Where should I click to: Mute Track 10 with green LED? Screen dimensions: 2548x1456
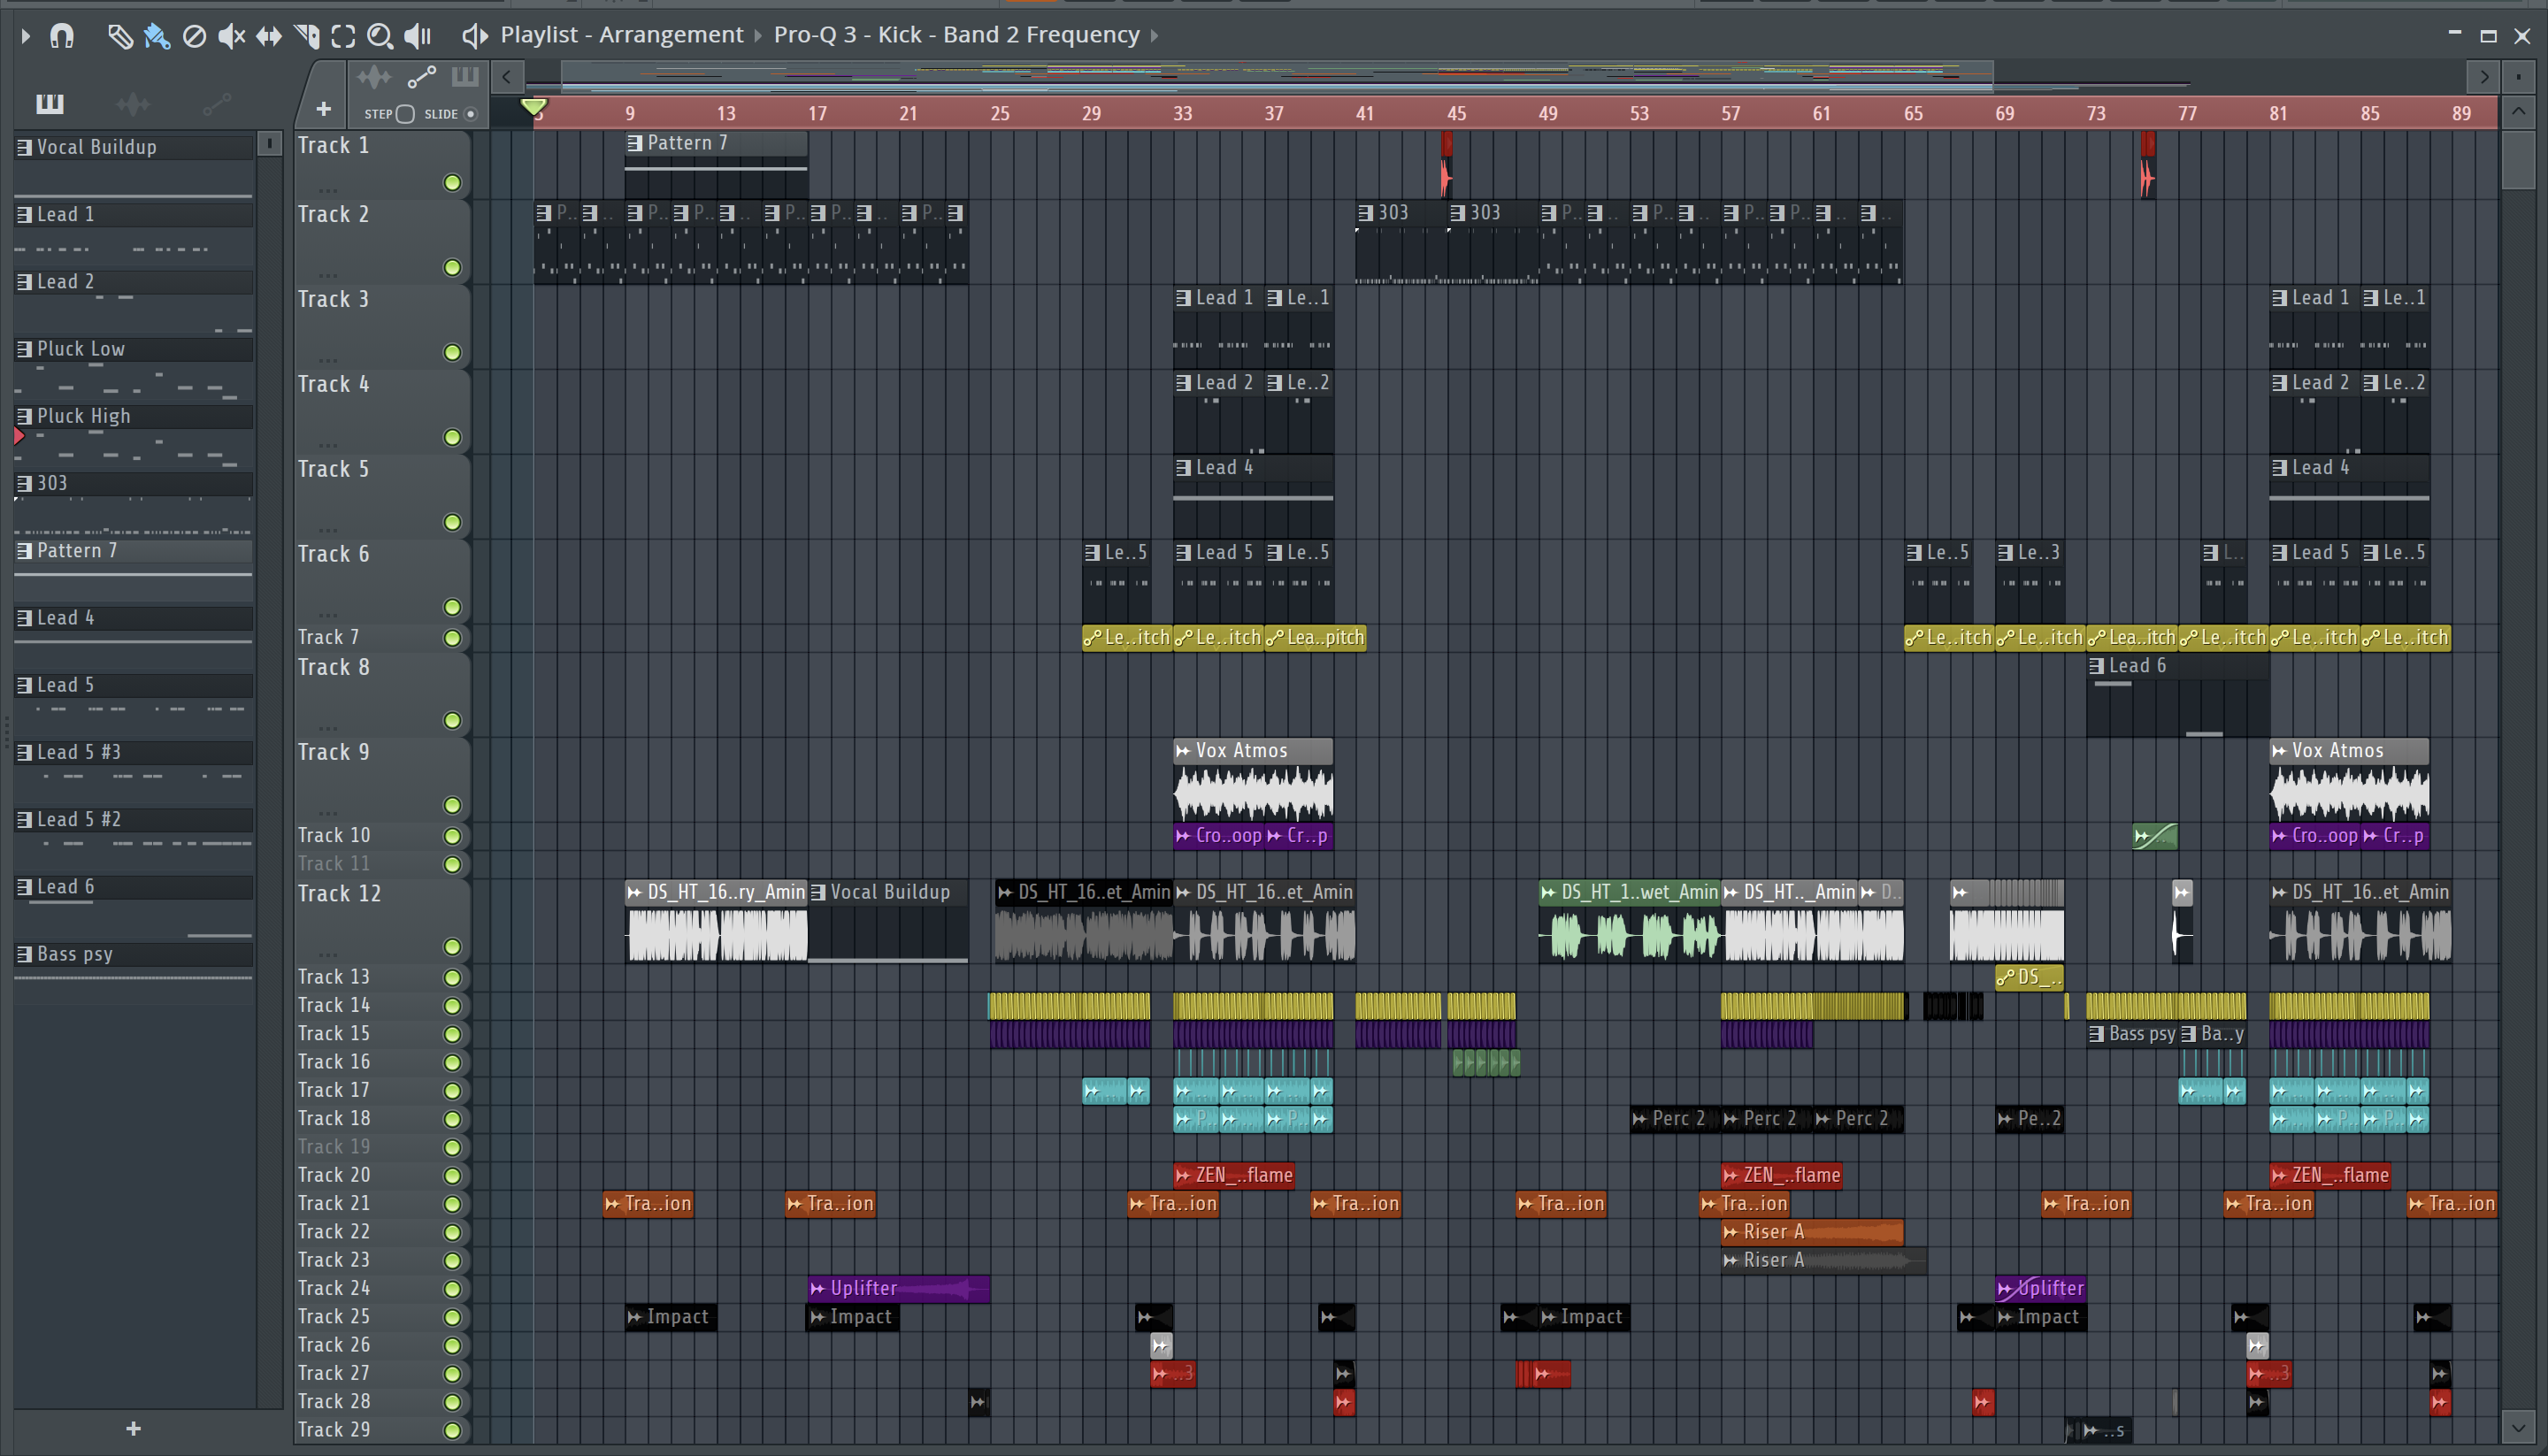(x=452, y=836)
